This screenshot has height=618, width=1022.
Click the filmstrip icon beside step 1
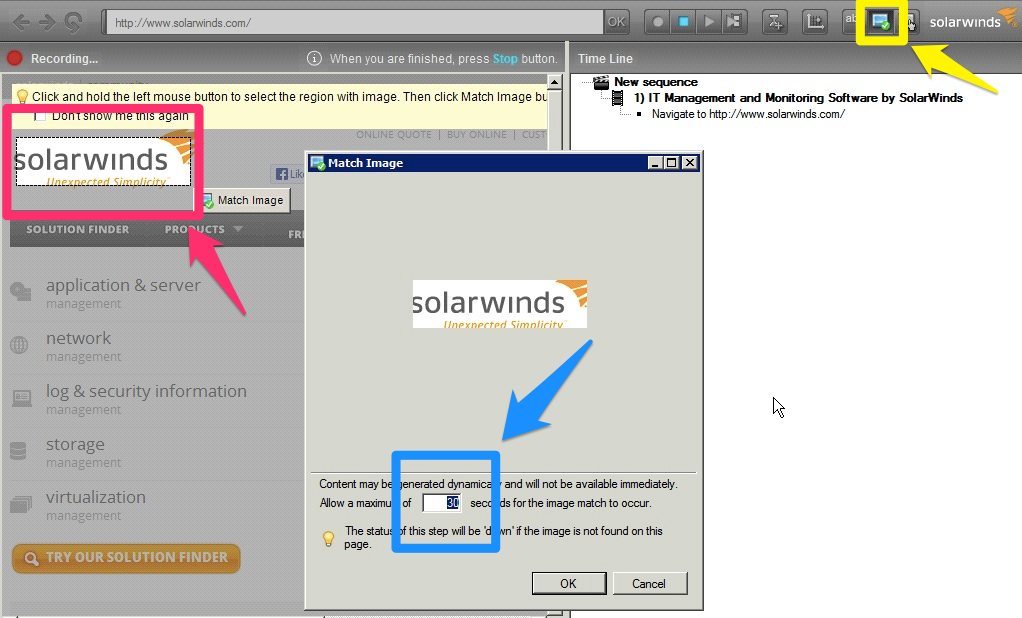(617, 98)
